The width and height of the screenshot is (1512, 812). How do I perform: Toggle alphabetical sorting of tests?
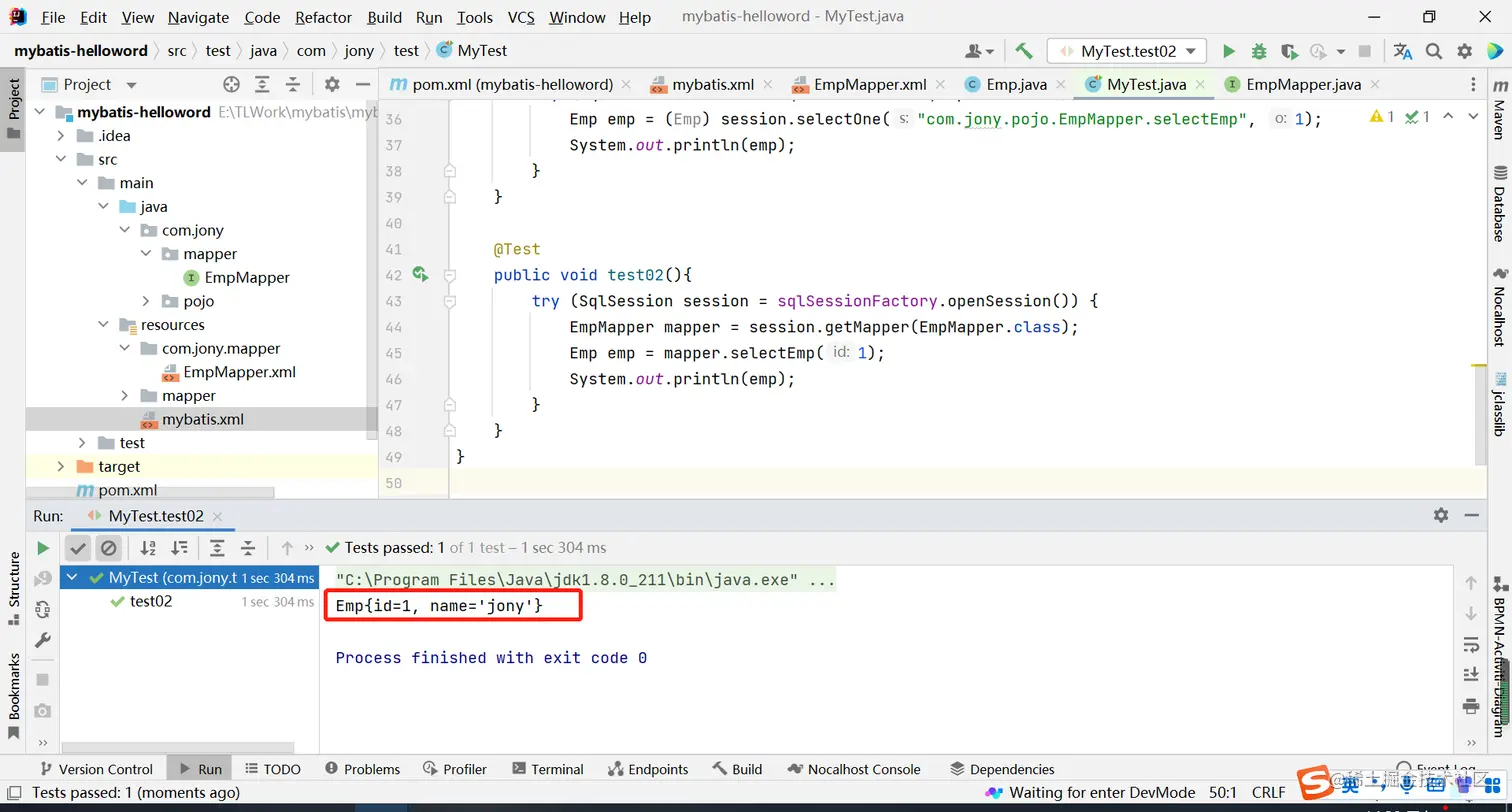coord(148,548)
